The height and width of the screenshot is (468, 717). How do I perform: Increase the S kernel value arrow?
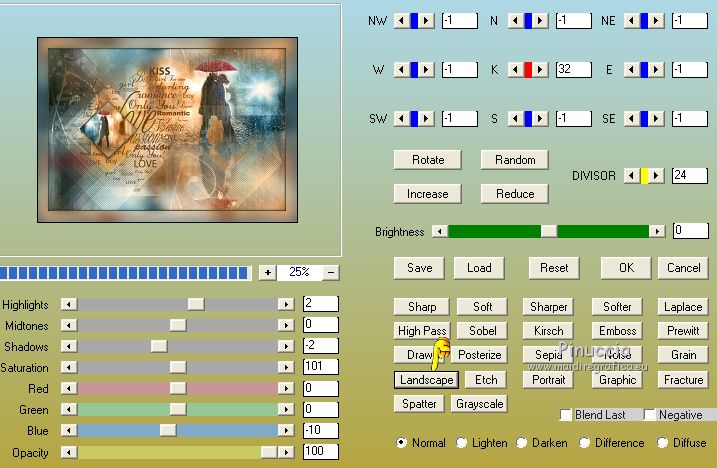pyautogui.click(x=540, y=118)
